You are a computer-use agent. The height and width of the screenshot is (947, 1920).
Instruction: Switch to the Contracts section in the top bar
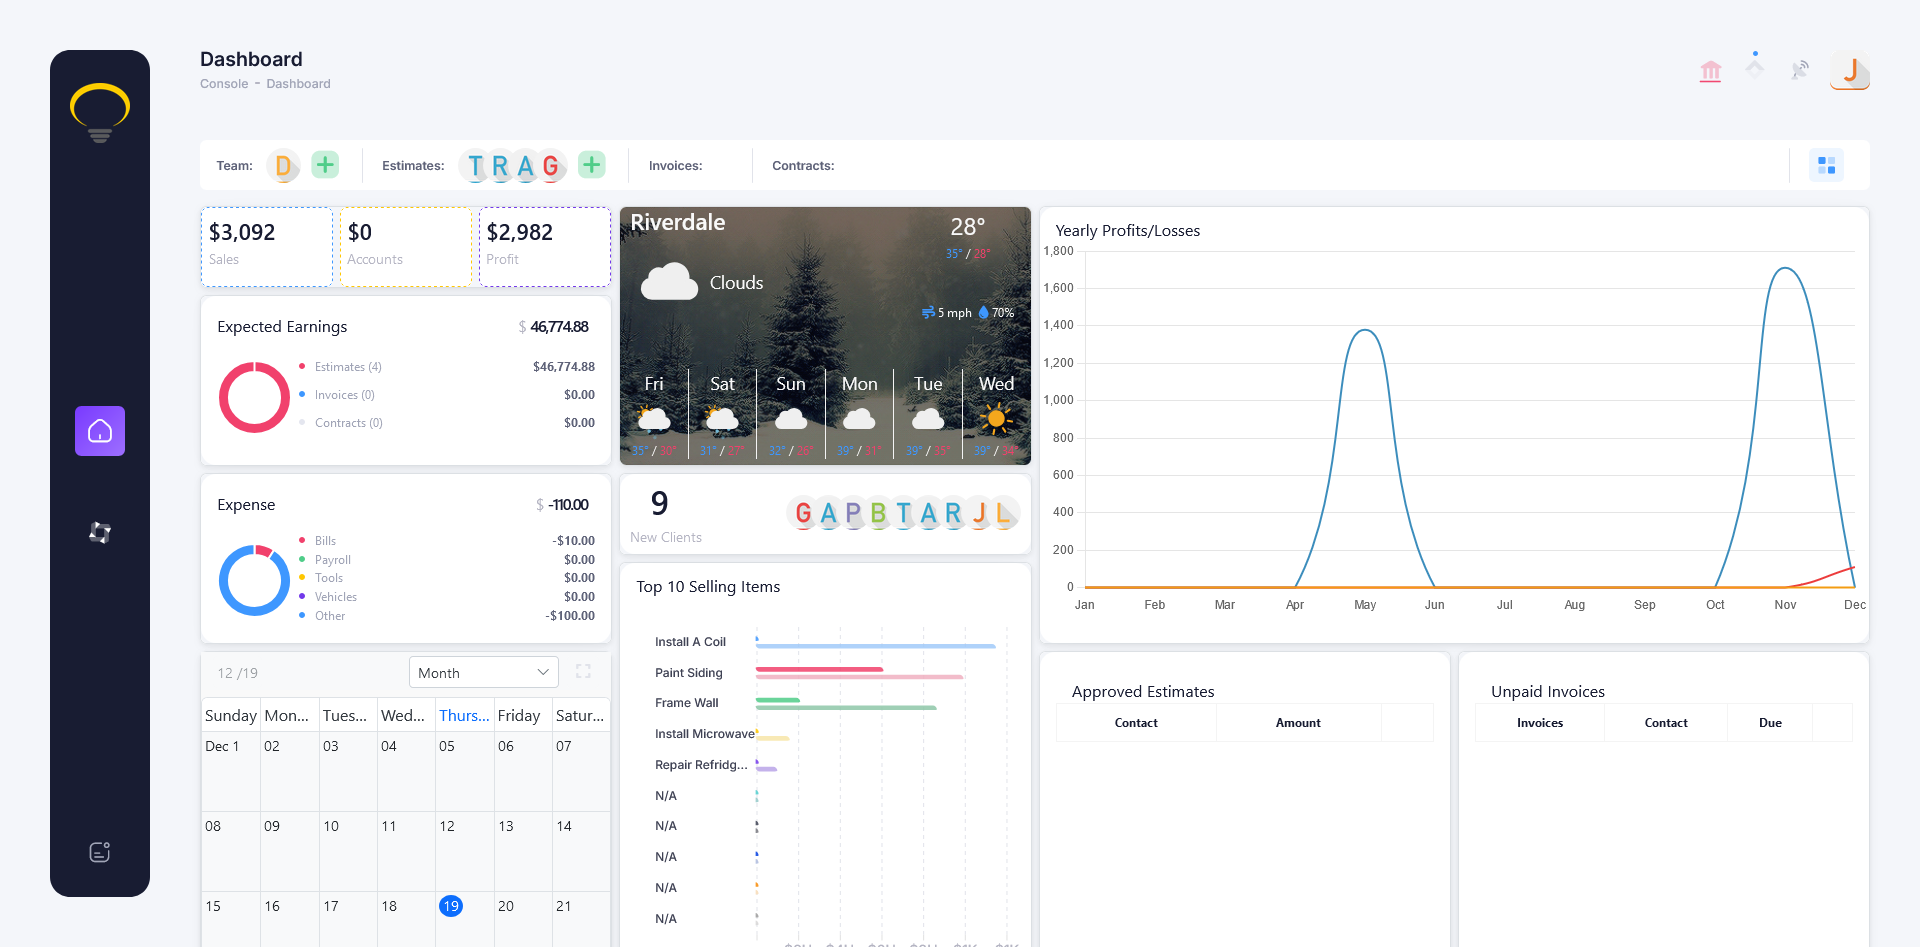tap(802, 165)
